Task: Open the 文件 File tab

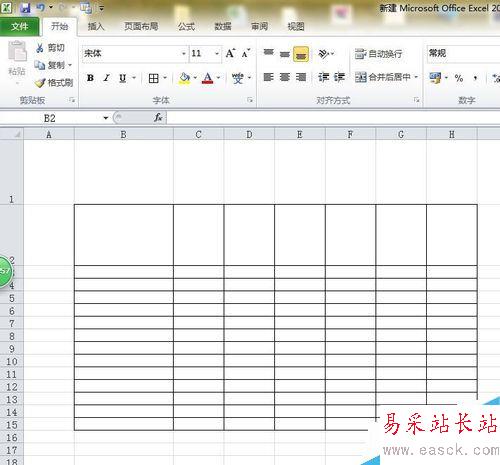Action: click(x=20, y=26)
